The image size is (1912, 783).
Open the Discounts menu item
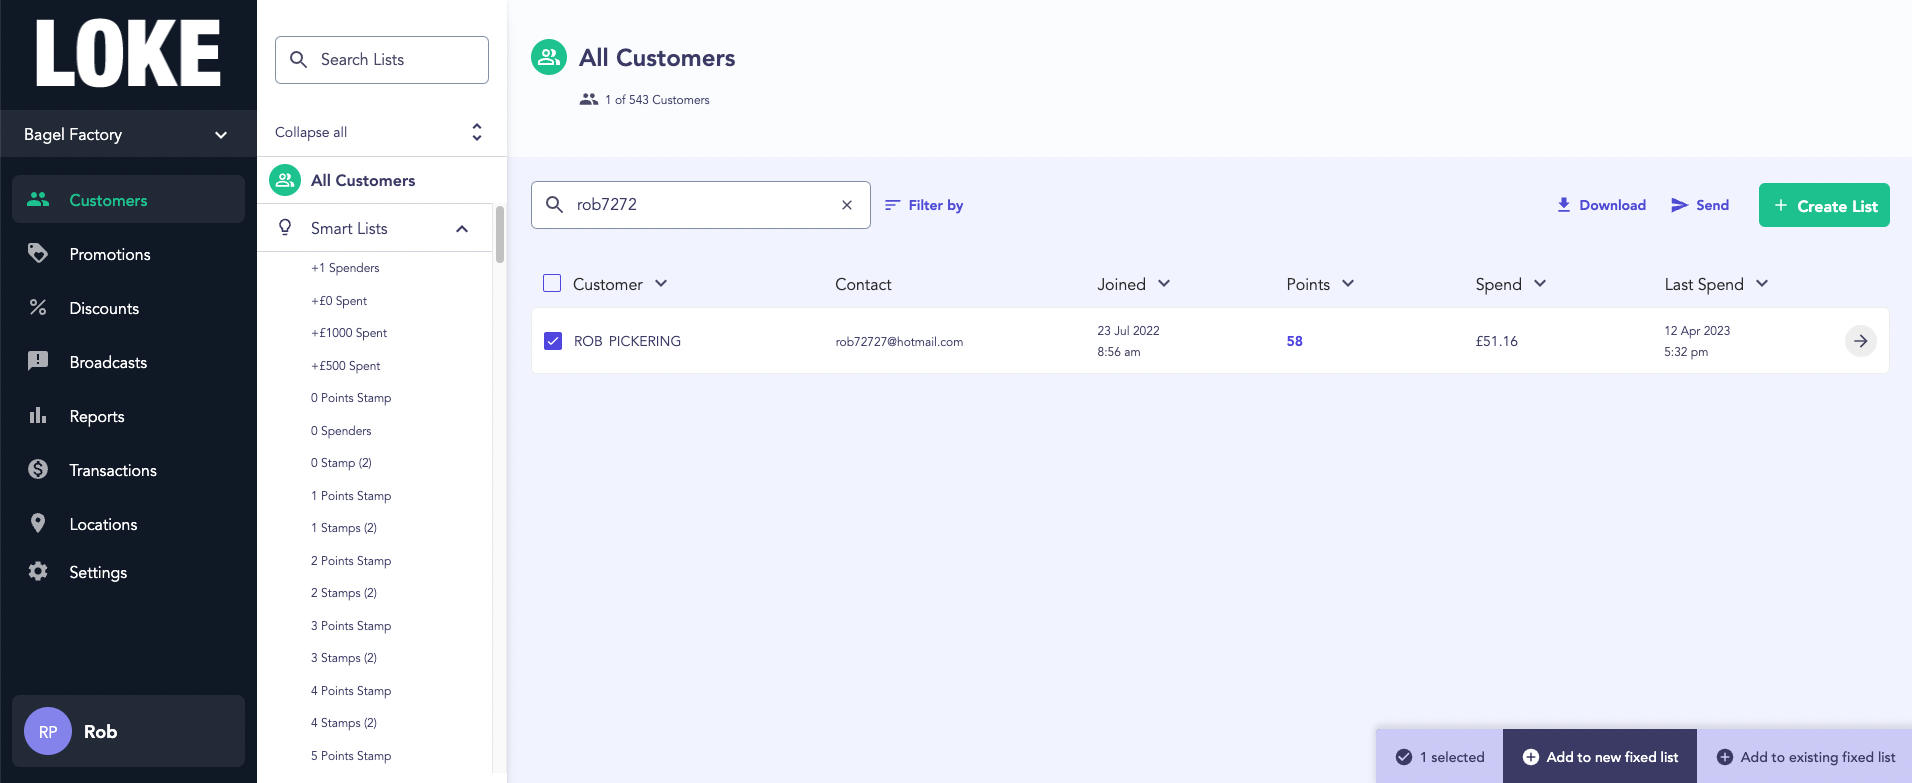coord(128,308)
